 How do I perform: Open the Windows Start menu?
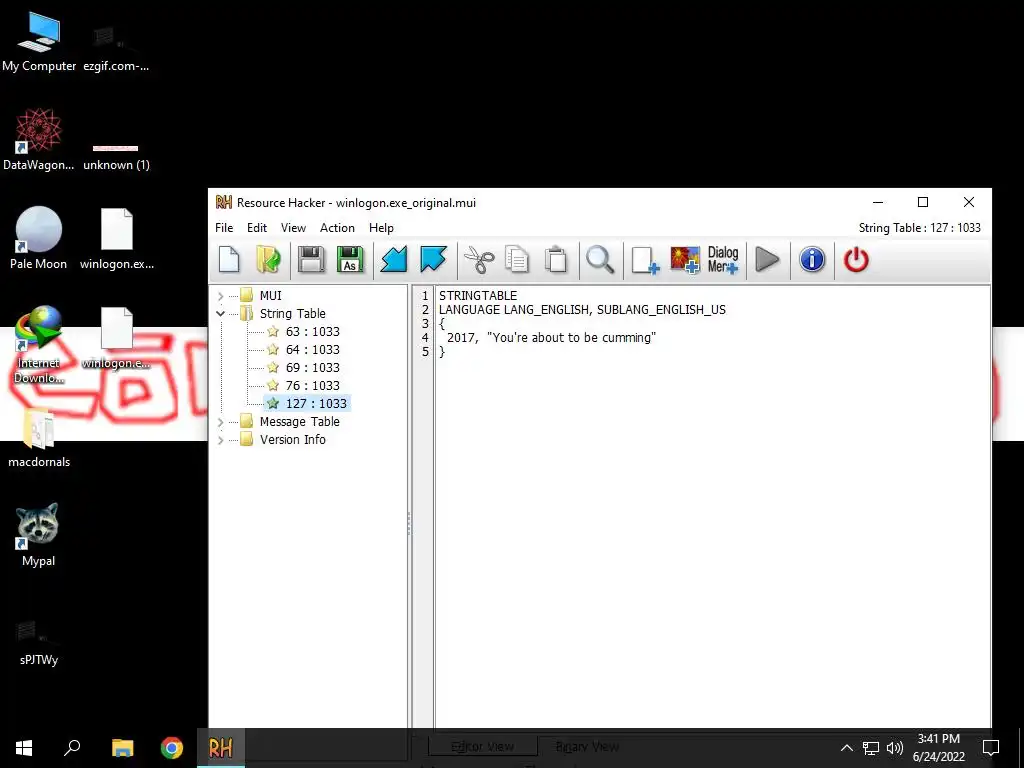[24, 748]
